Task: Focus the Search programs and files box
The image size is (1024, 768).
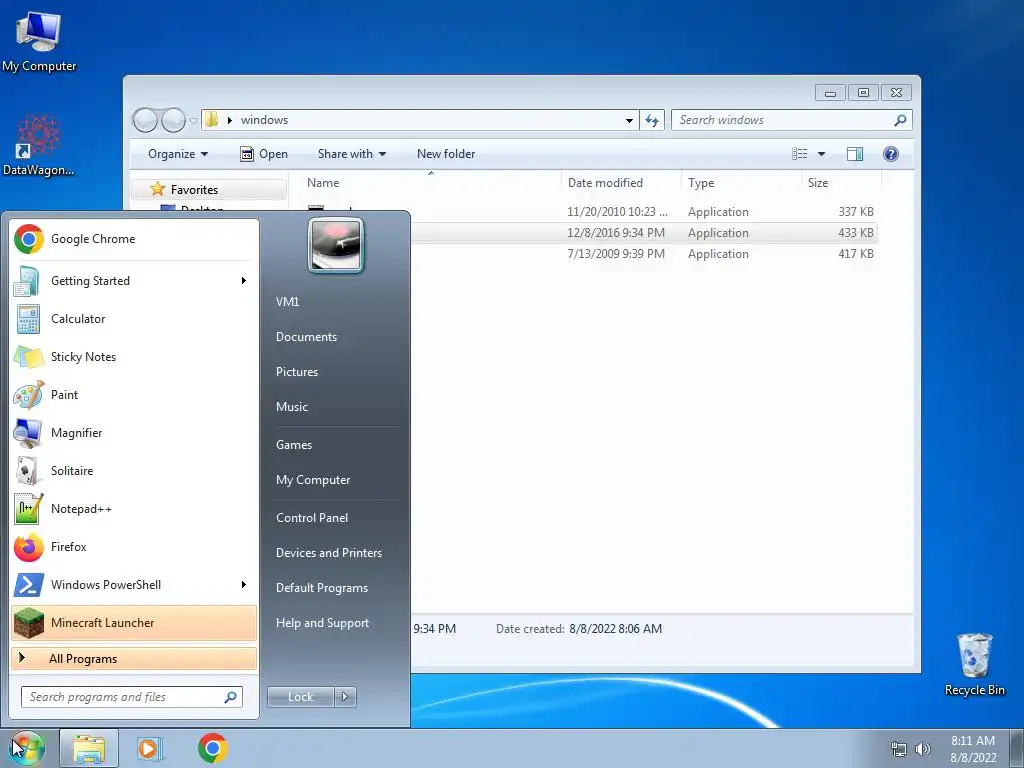Action: (x=131, y=697)
